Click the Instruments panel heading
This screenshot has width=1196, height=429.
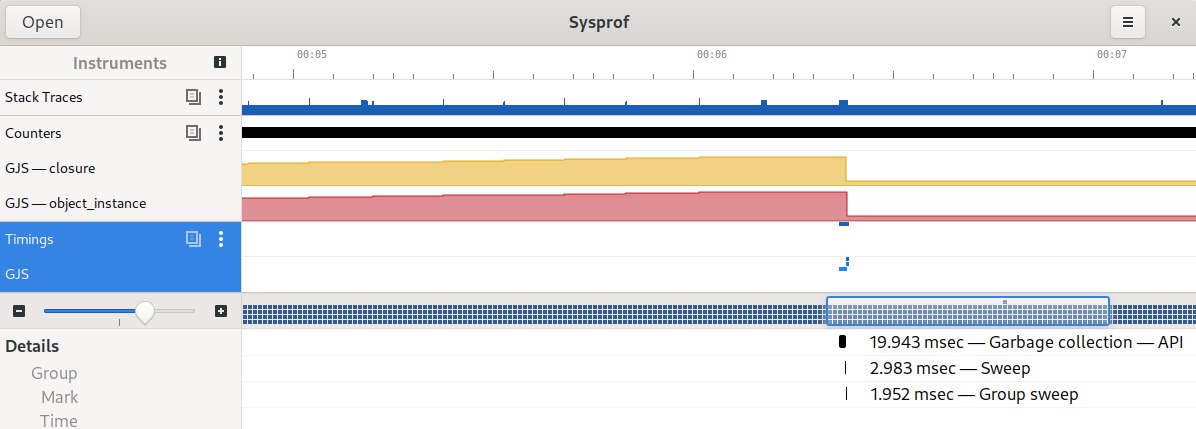(120, 63)
